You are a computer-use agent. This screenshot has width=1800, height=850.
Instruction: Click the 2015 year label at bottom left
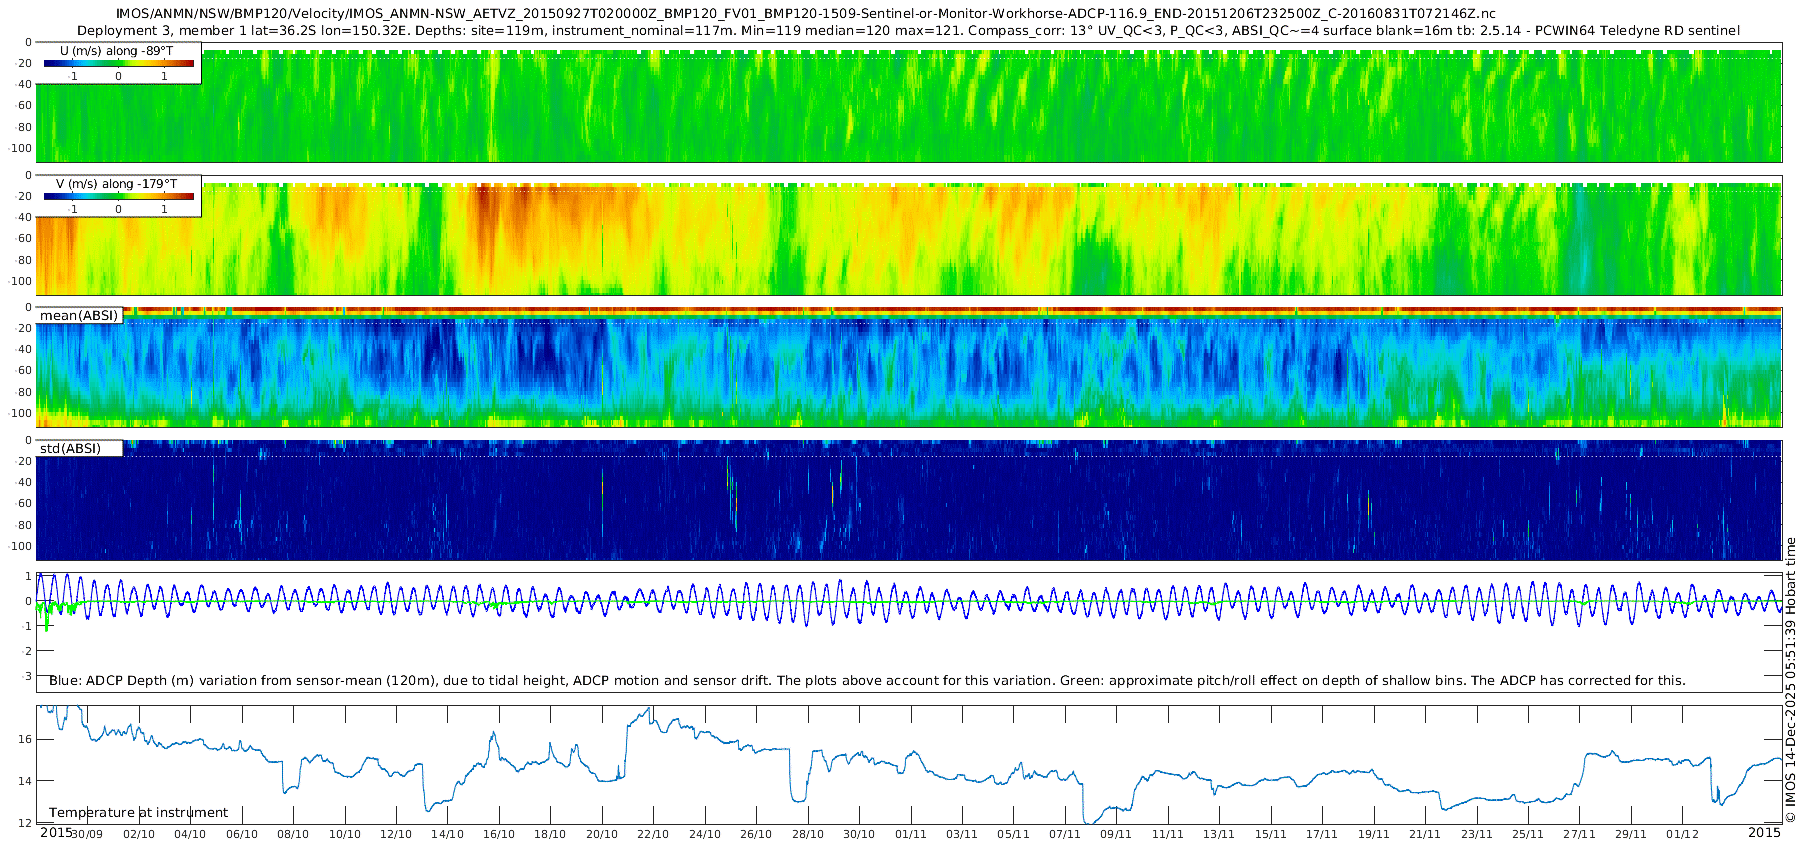[55, 833]
